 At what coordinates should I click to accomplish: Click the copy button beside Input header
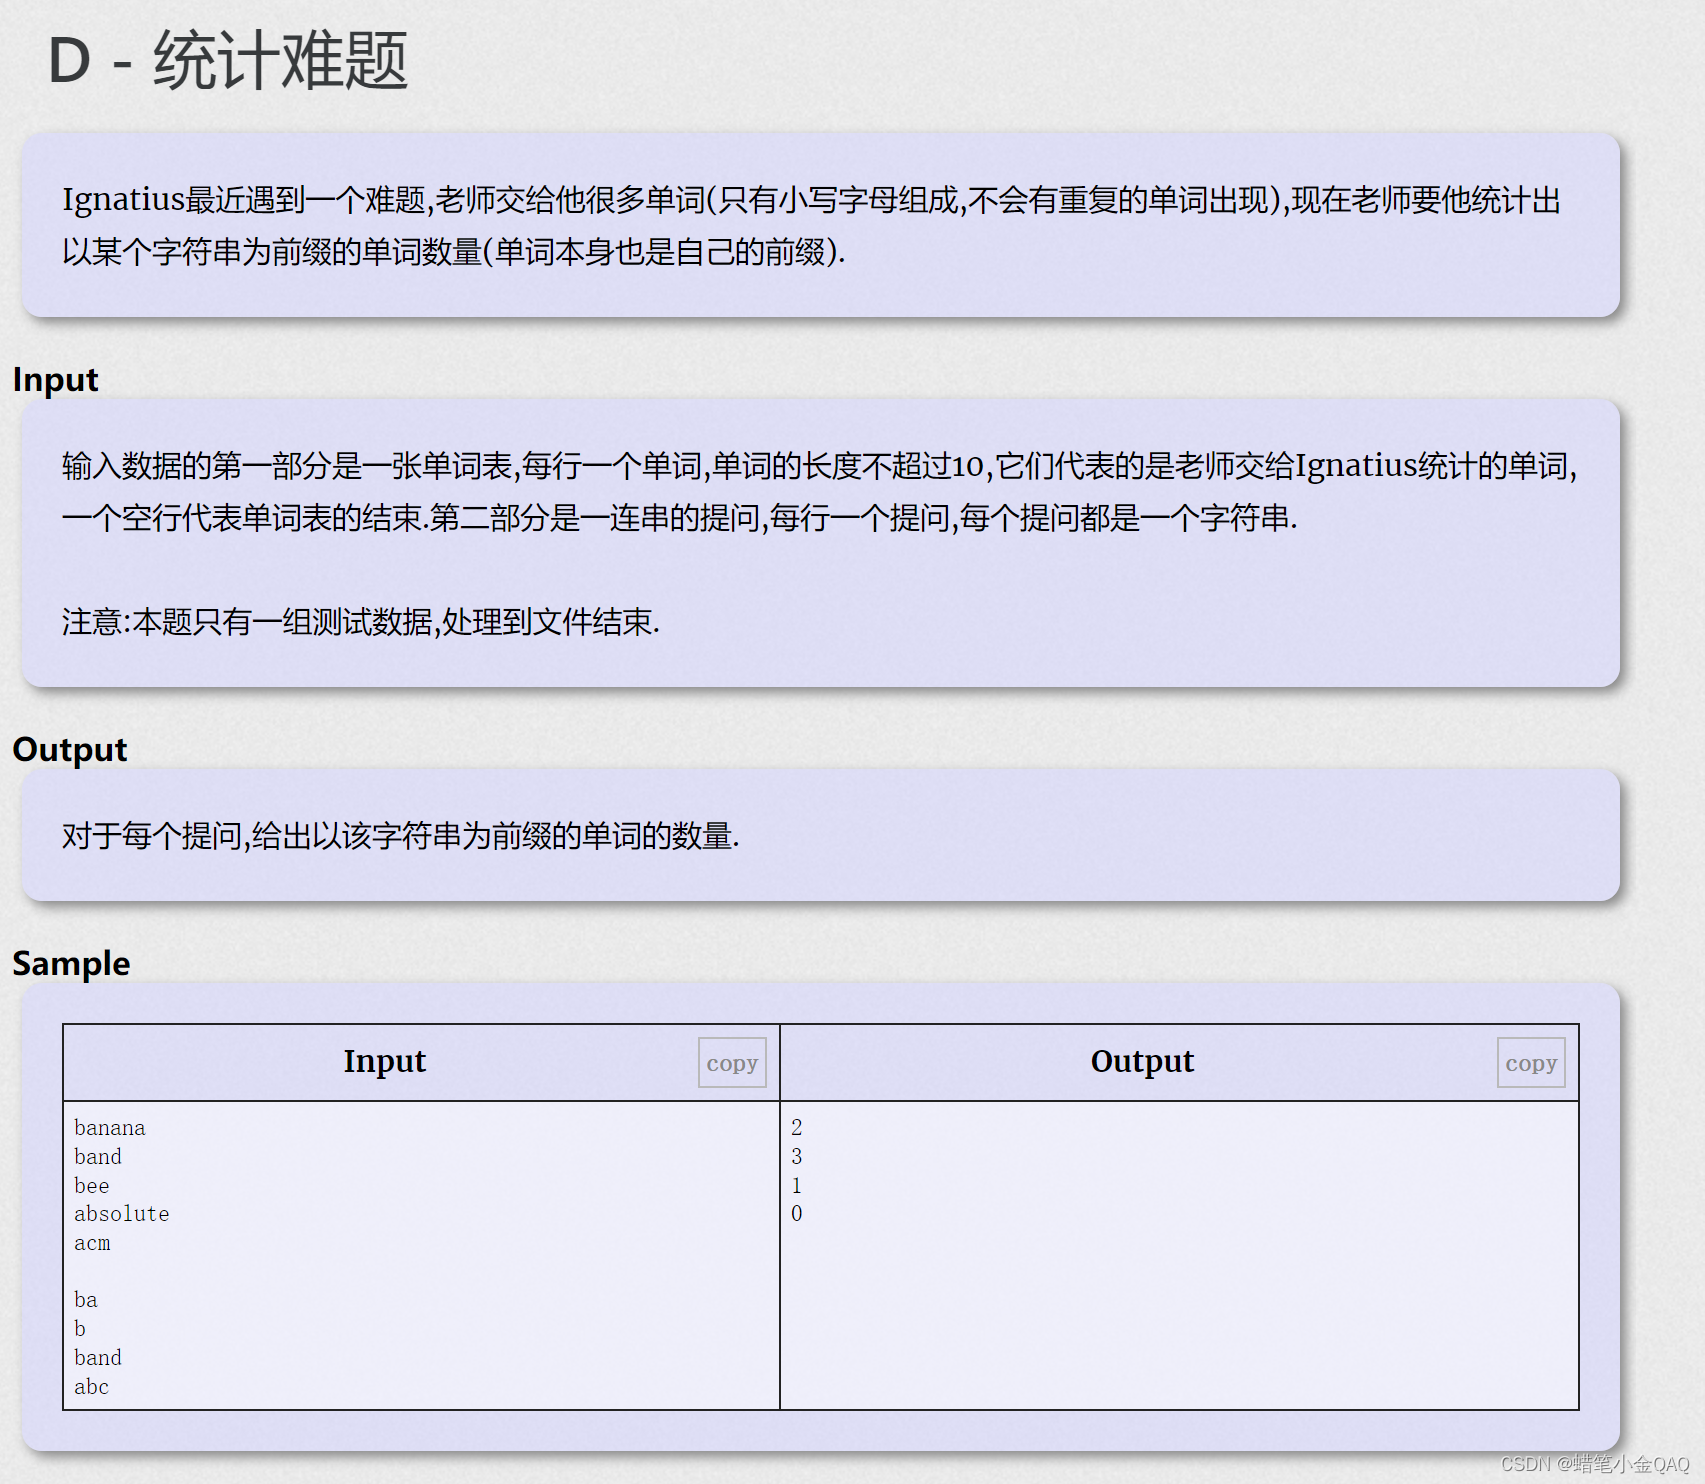(732, 1062)
